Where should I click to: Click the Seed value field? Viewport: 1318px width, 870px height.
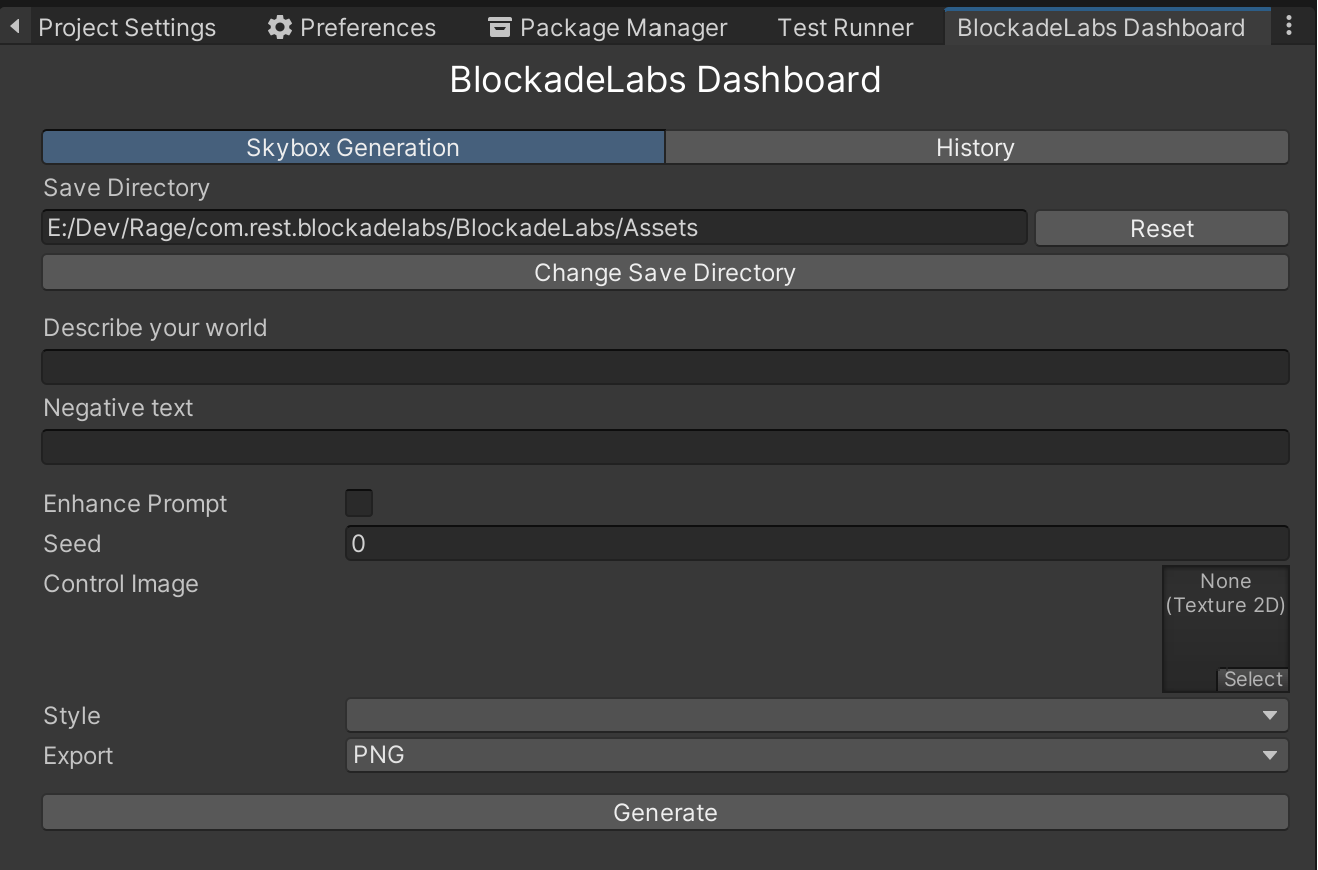click(x=816, y=544)
